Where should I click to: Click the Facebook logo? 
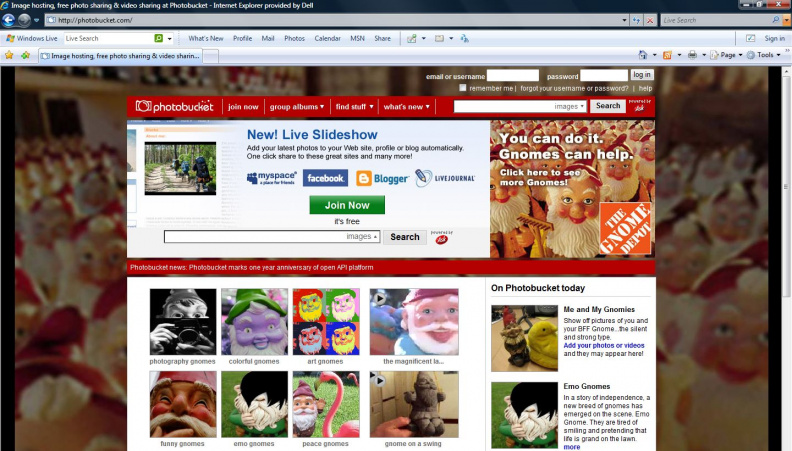coord(325,178)
